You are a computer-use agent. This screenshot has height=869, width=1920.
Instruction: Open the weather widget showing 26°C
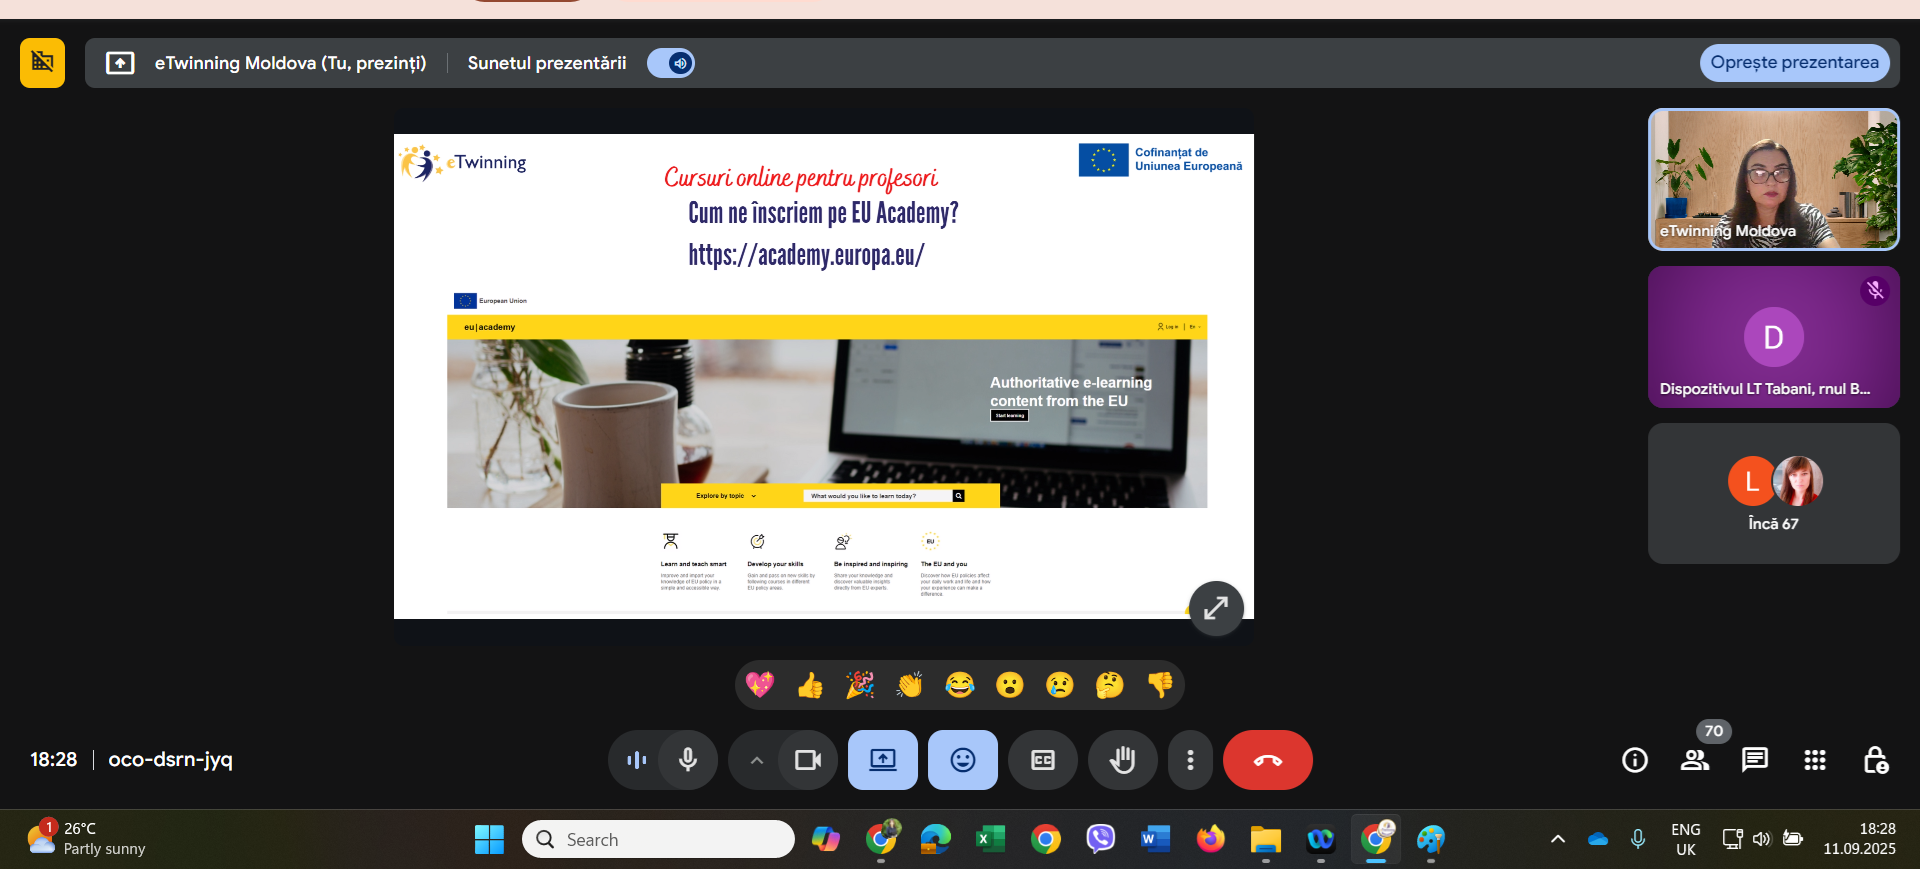coord(88,838)
